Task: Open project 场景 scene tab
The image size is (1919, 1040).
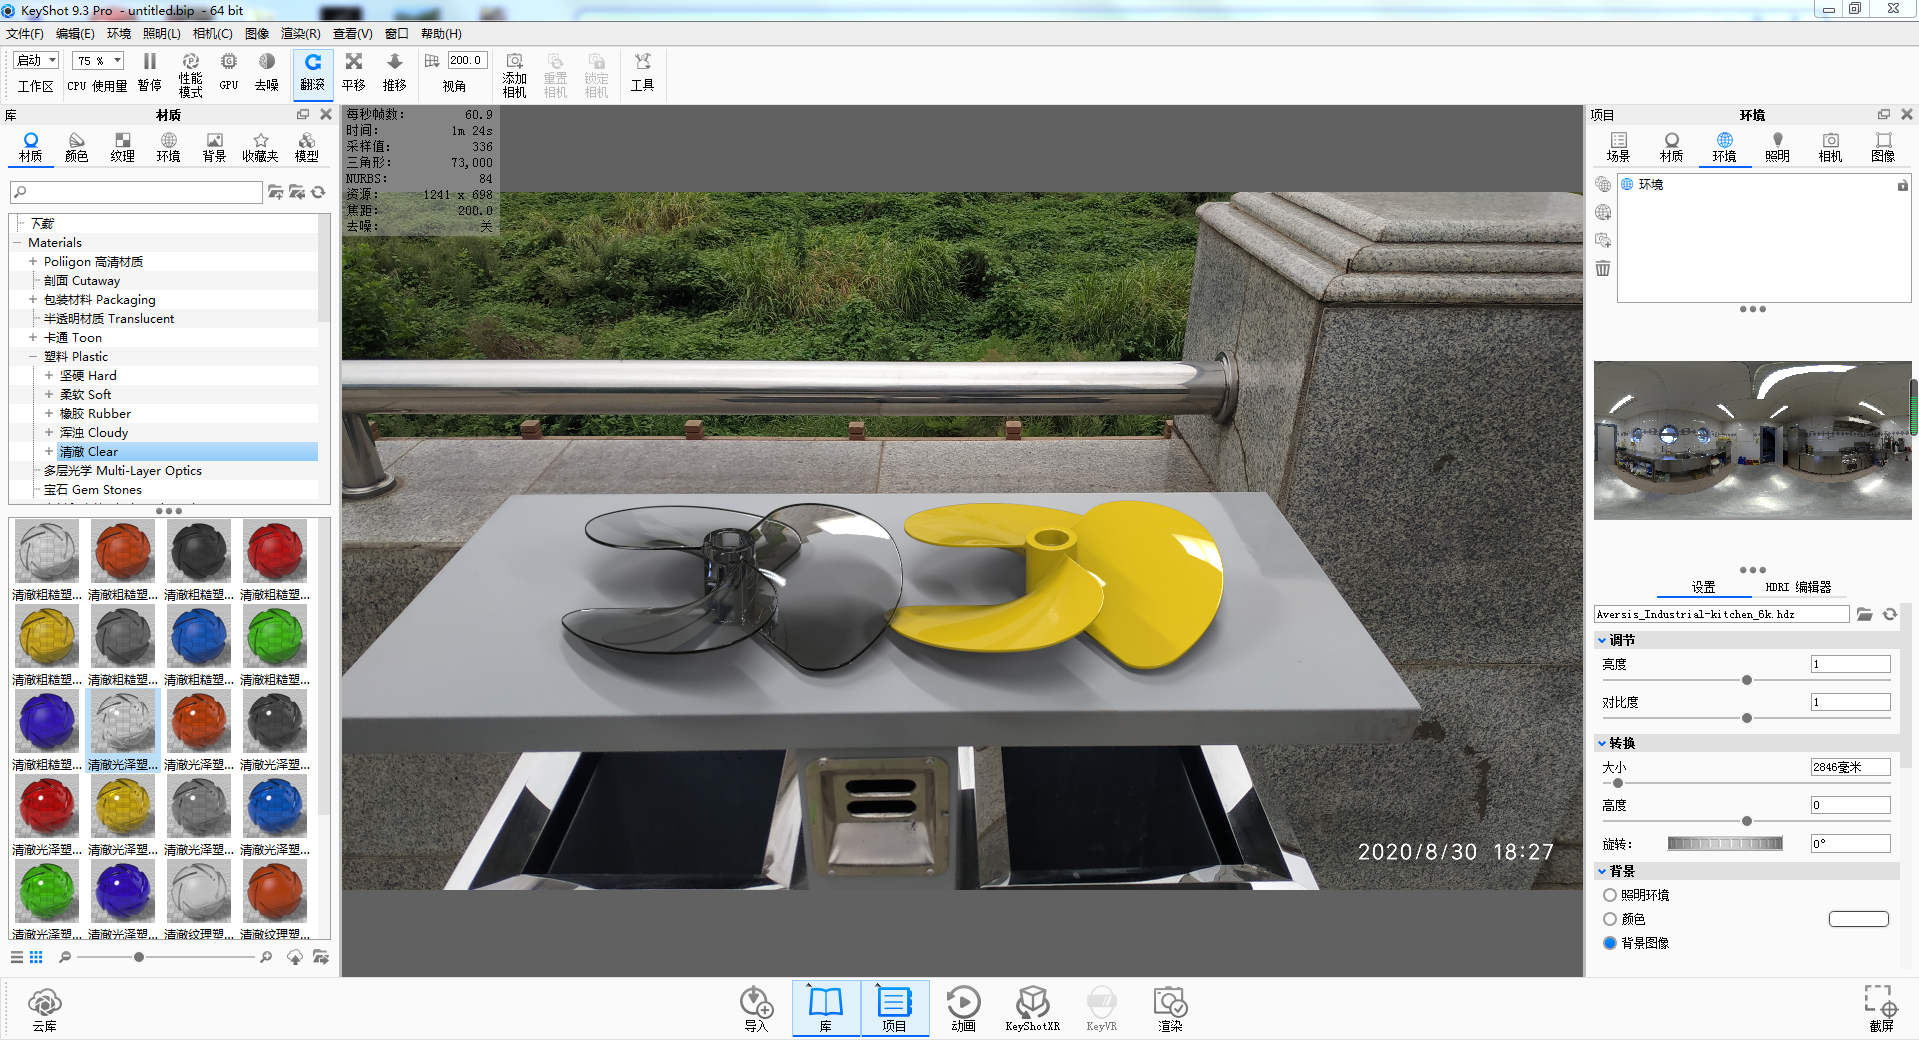Action: tap(1618, 147)
